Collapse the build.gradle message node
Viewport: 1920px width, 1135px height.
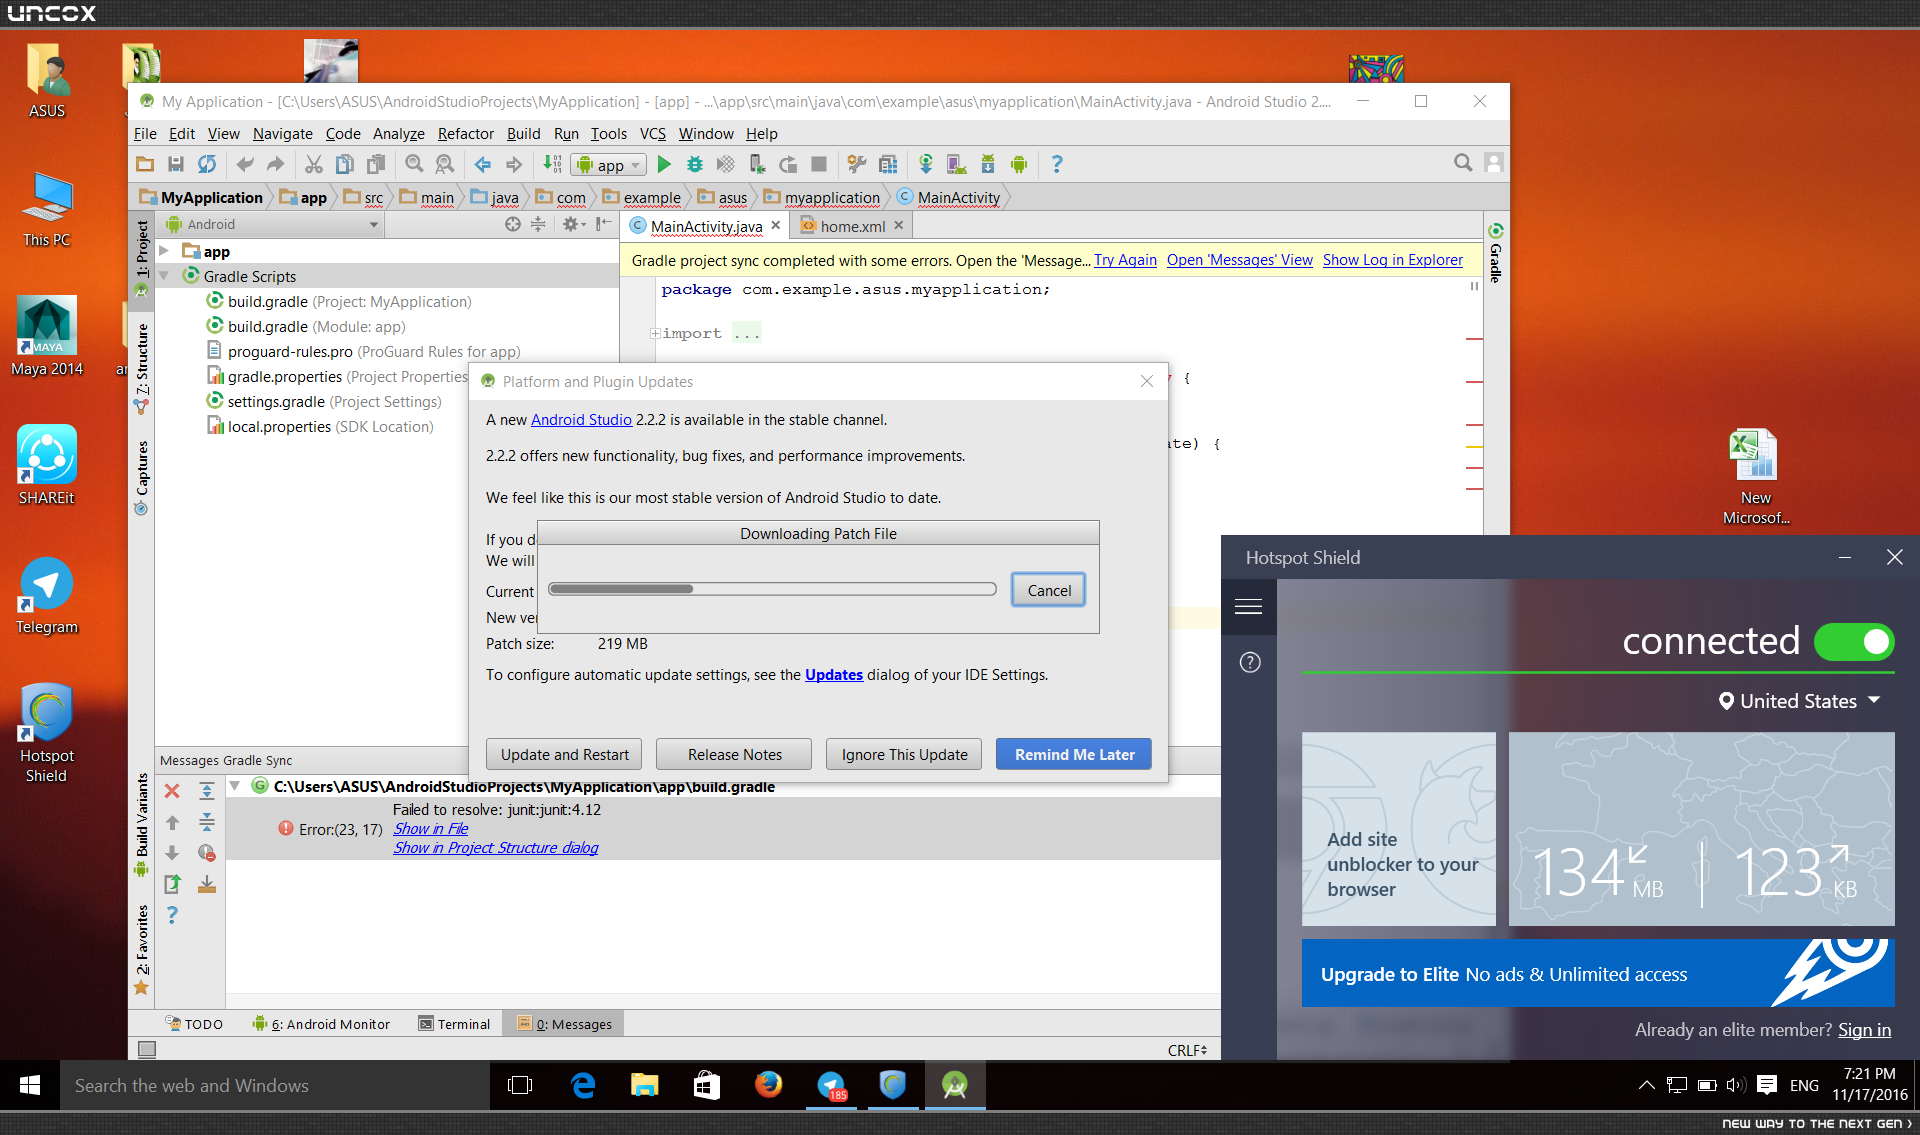tap(235, 786)
